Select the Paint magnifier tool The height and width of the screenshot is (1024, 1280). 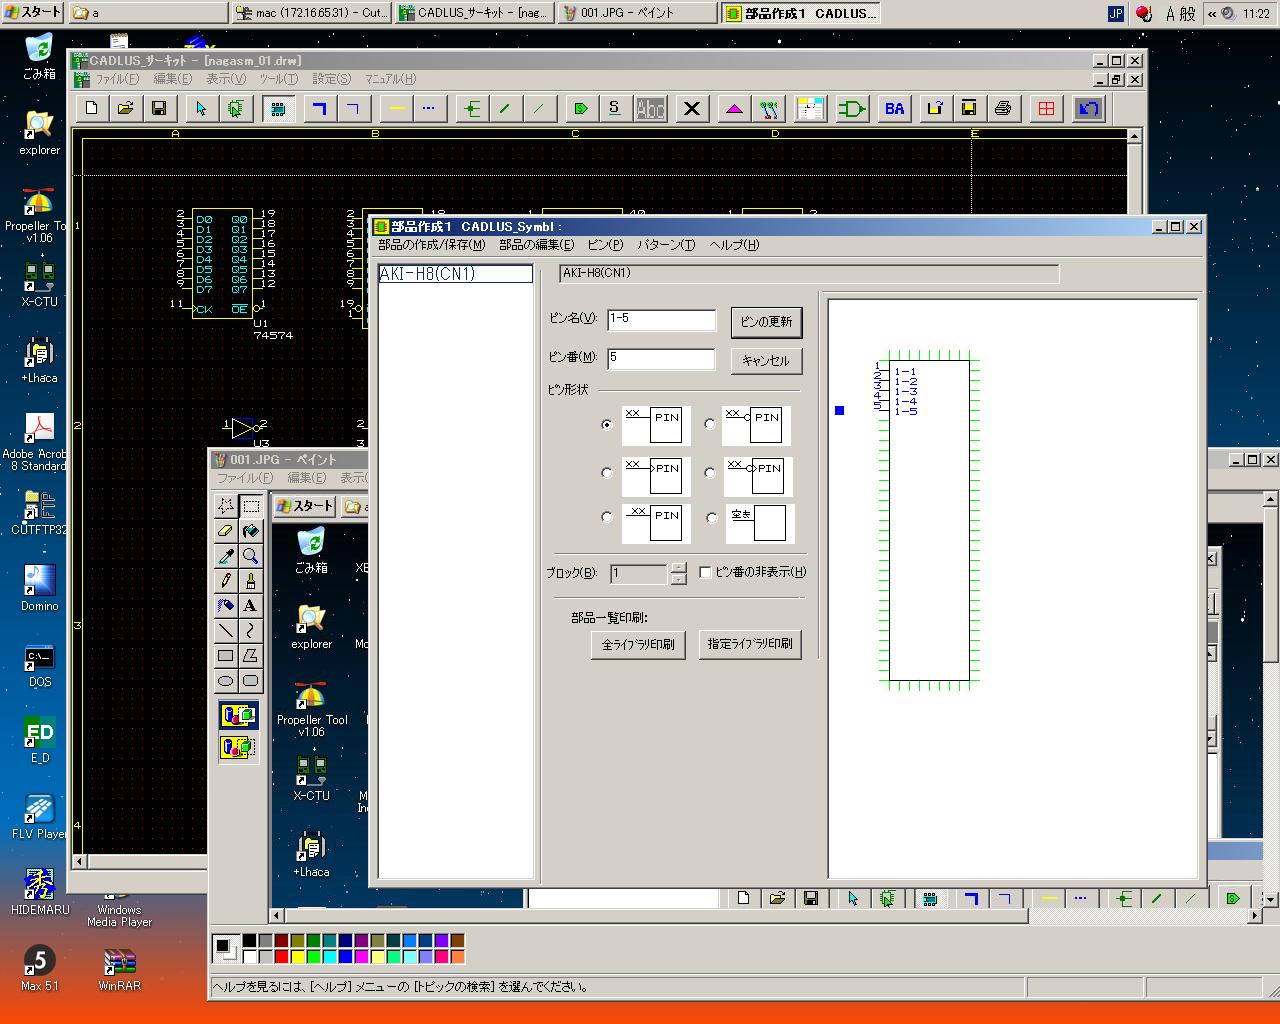(251, 556)
